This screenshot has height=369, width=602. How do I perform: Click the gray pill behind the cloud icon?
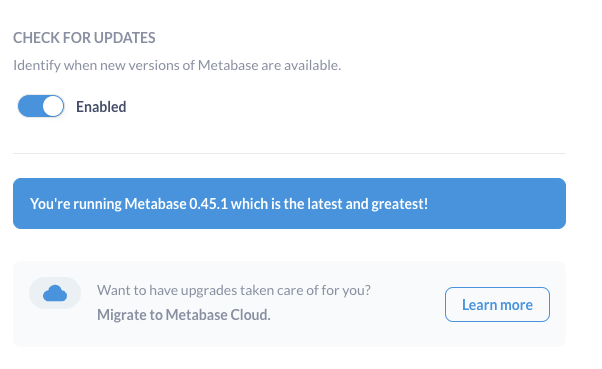coord(55,293)
